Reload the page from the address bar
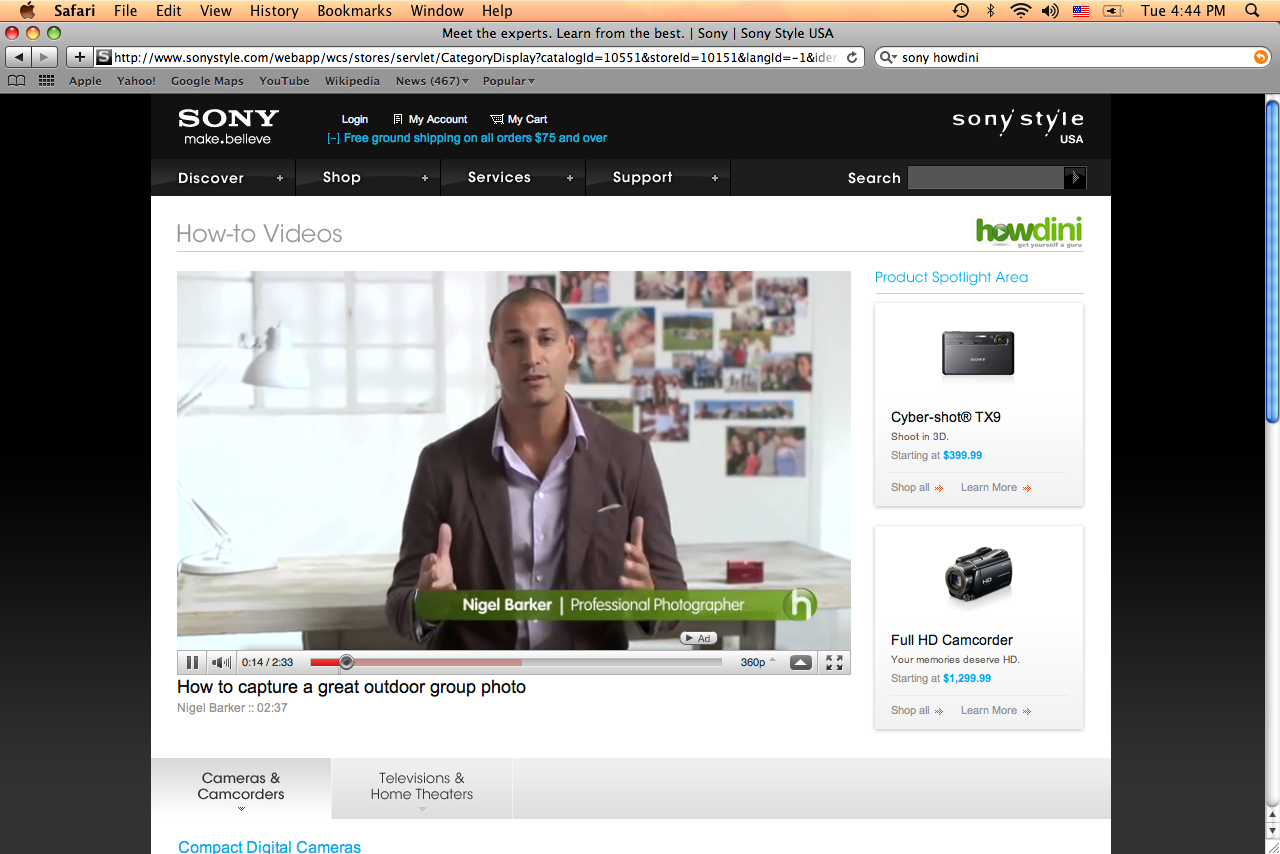Screen dimensions: 1280x854 [x=852, y=57]
